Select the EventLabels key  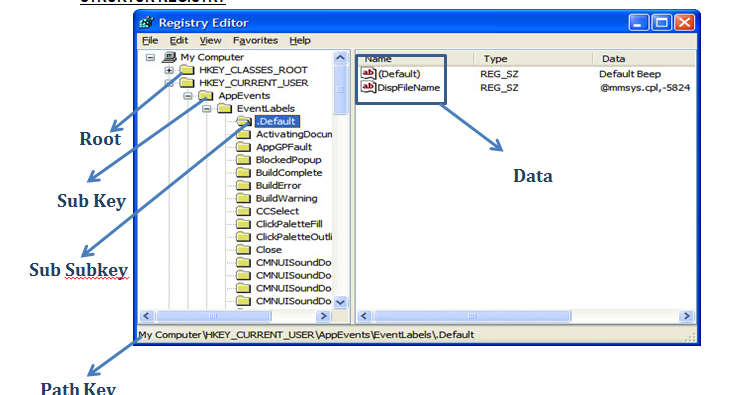coord(266,109)
